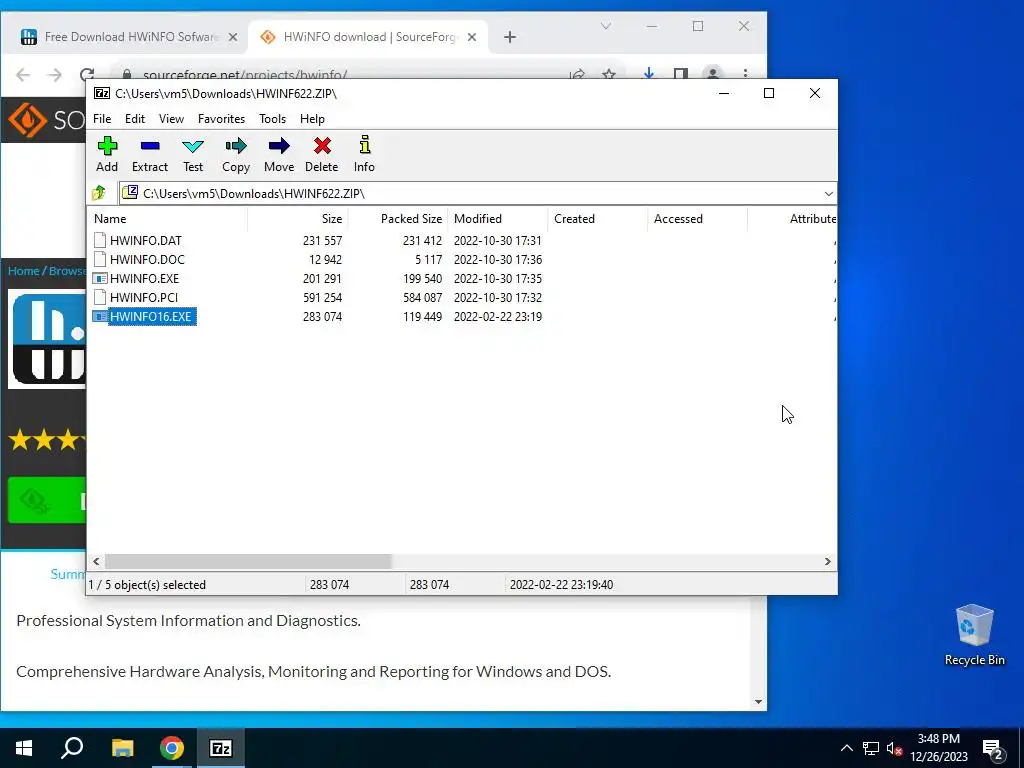Click the Add toolbar icon in 7-Zip
The image size is (1024, 768).
107,146
